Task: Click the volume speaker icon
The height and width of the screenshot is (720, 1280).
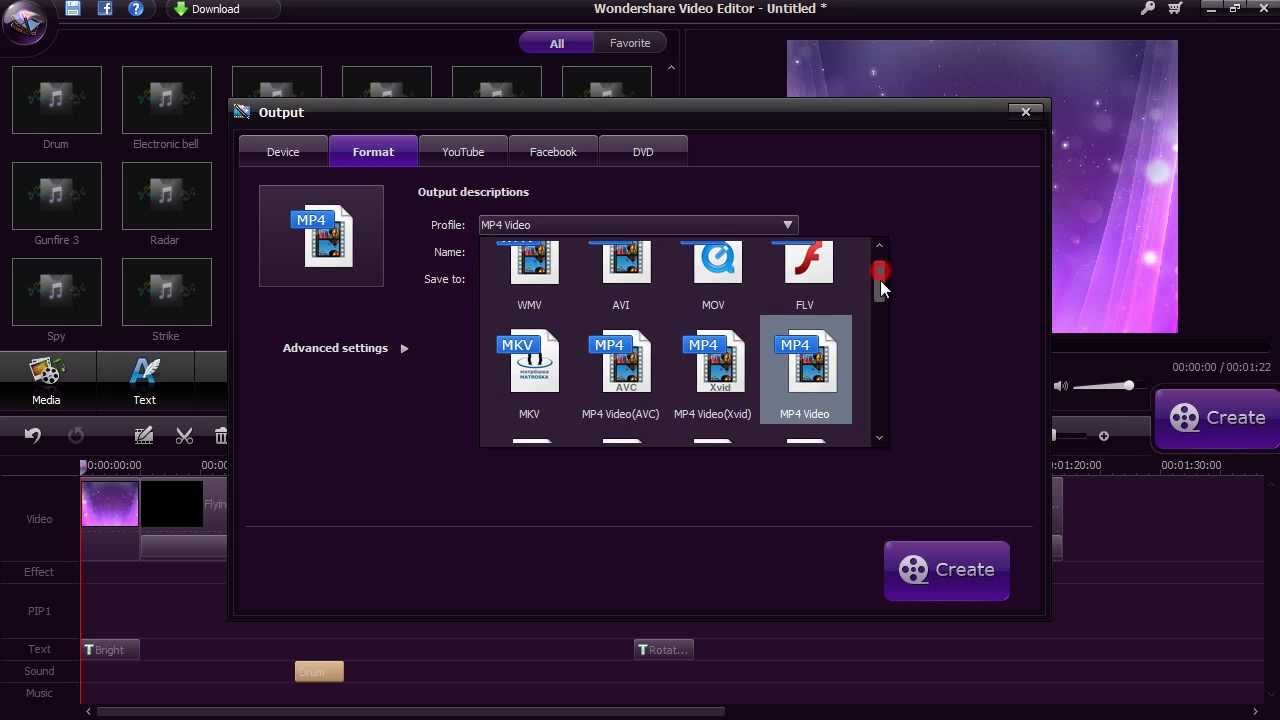Action: (1061, 386)
